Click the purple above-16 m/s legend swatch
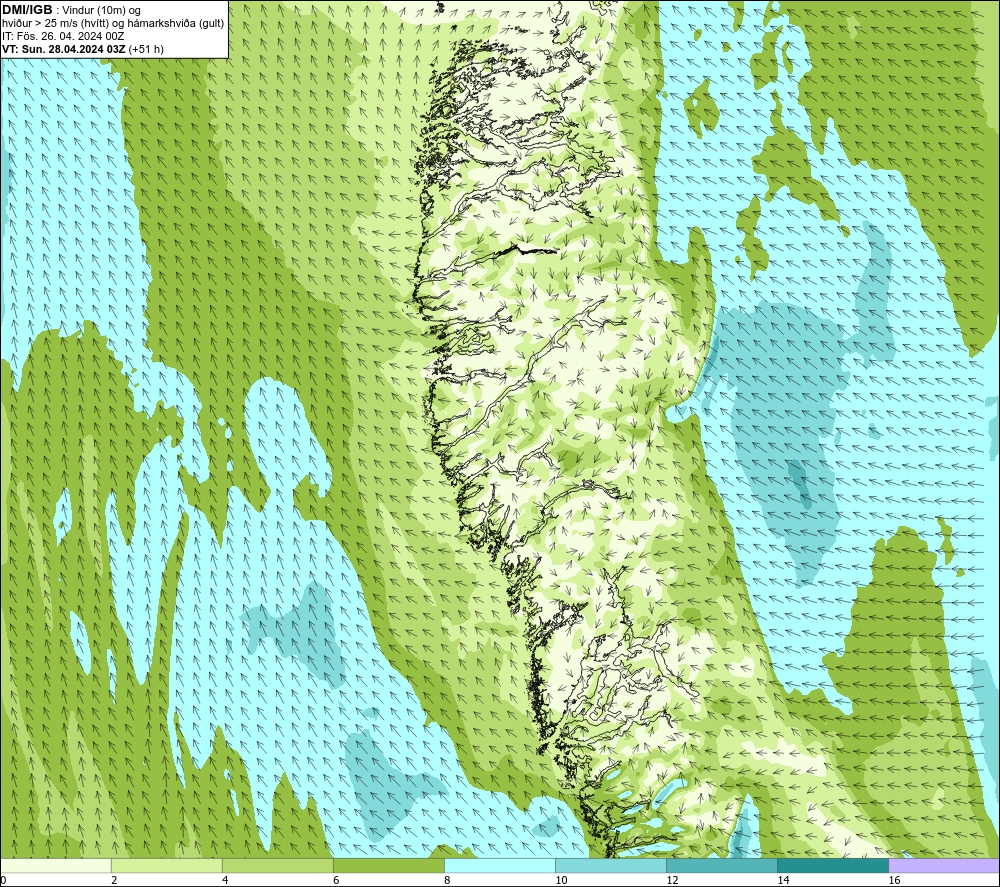This screenshot has width=1000, height=887. tap(944, 866)
